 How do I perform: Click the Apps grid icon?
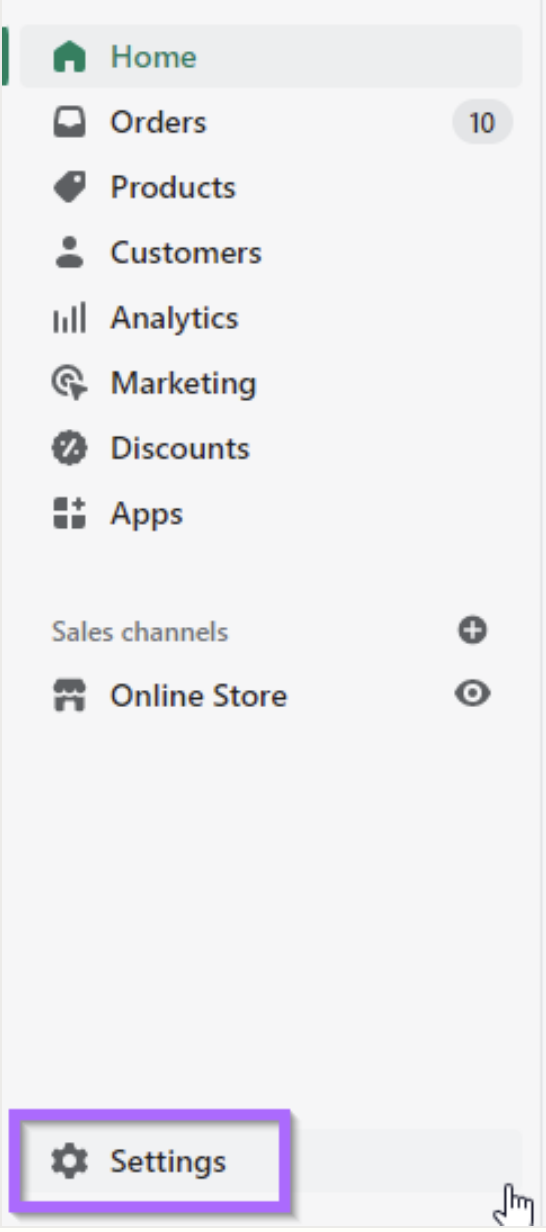coord(70,514)
